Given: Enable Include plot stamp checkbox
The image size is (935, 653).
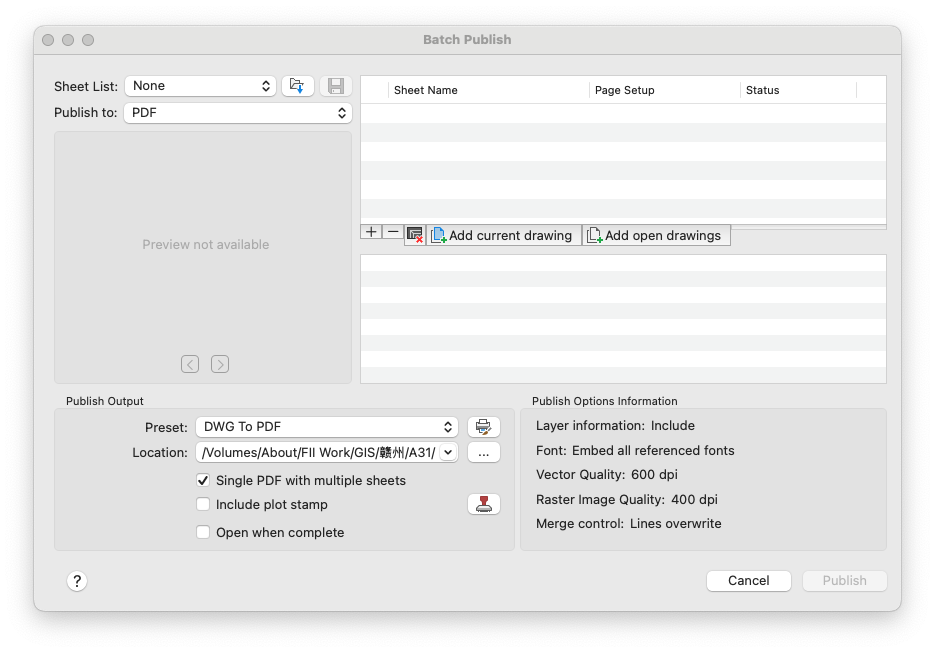Looking at the screenshot, I should (x=203, y=505).
